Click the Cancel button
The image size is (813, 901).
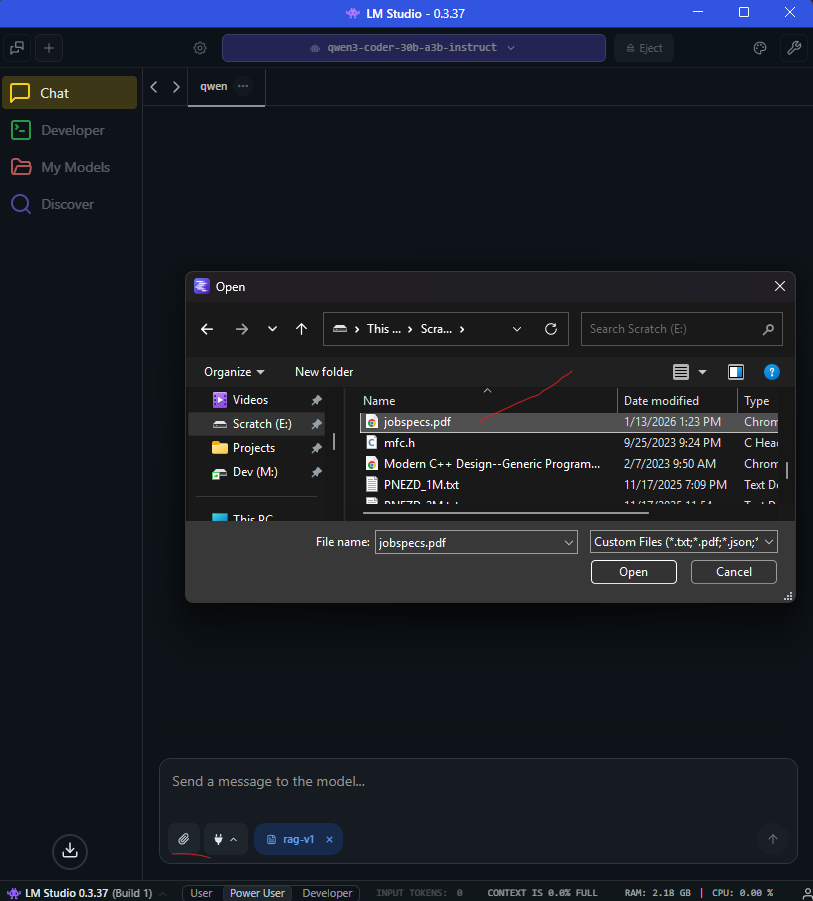(734, 572)
